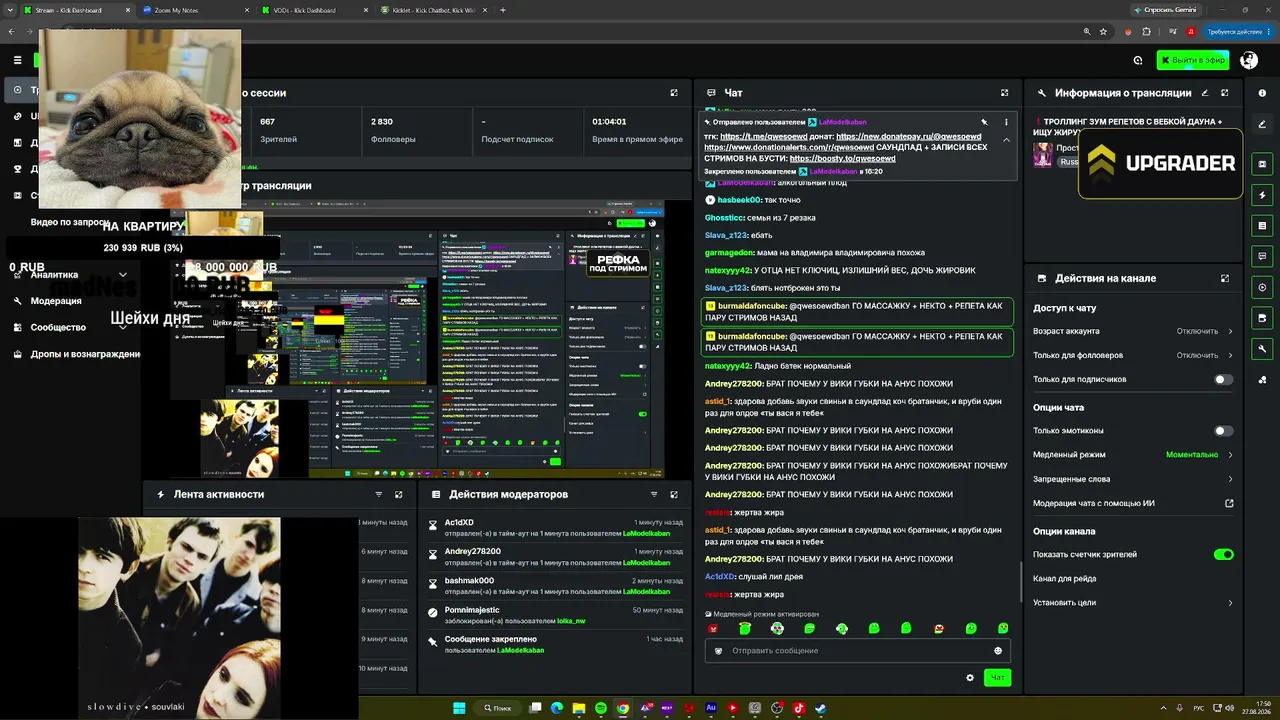The image size is (1280, 720).
Task: Open the followers-only chat setting
Action: [1133, 355]
